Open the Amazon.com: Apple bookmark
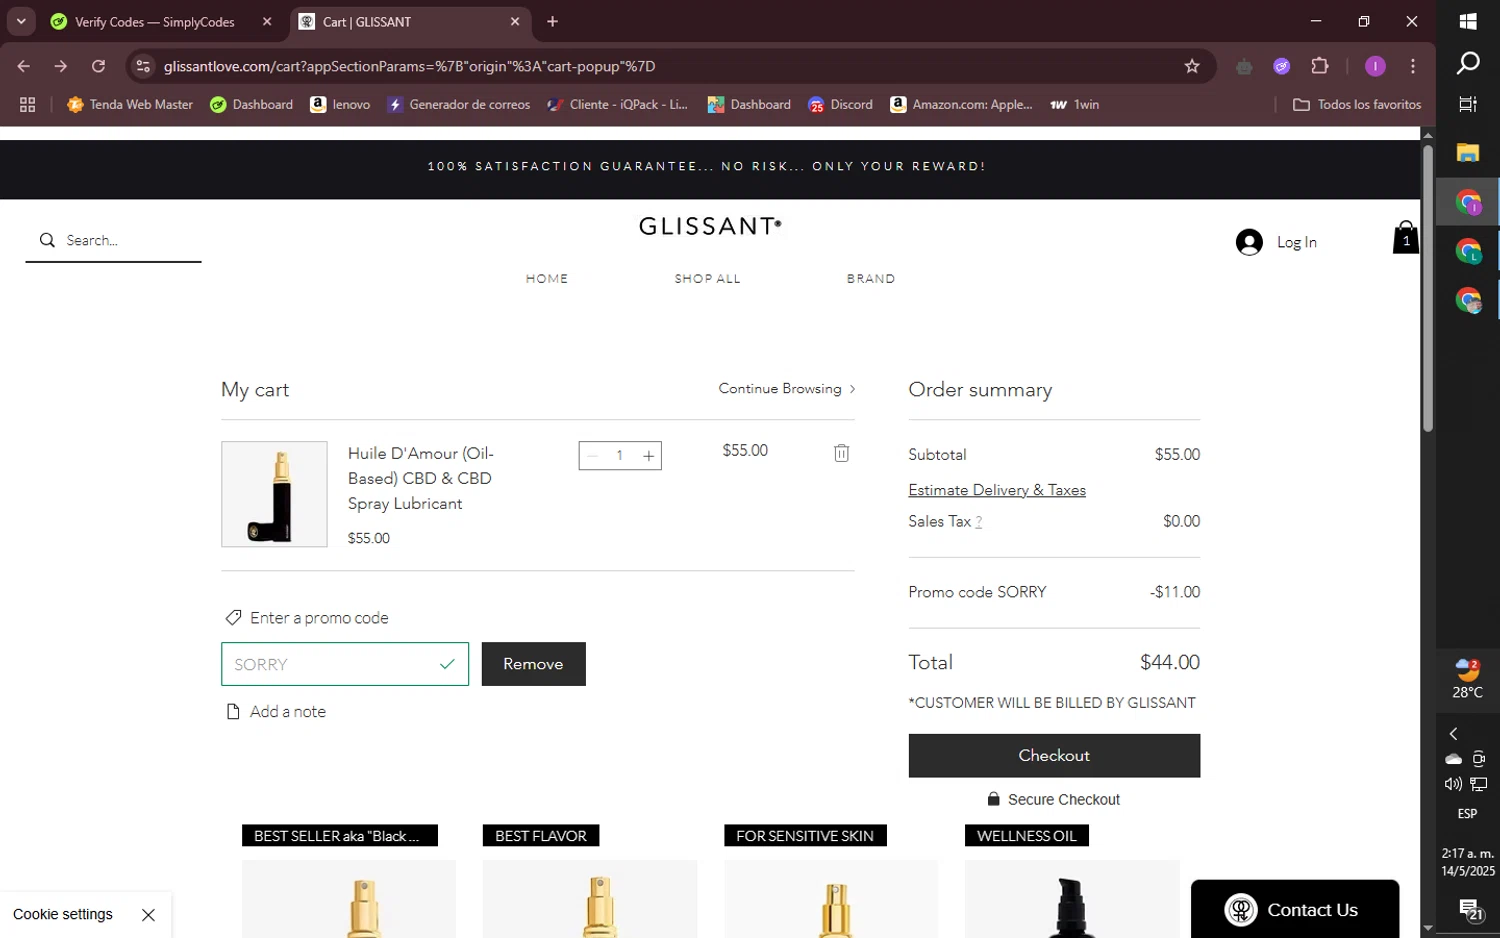1500x938 pixels. [961, 104]
